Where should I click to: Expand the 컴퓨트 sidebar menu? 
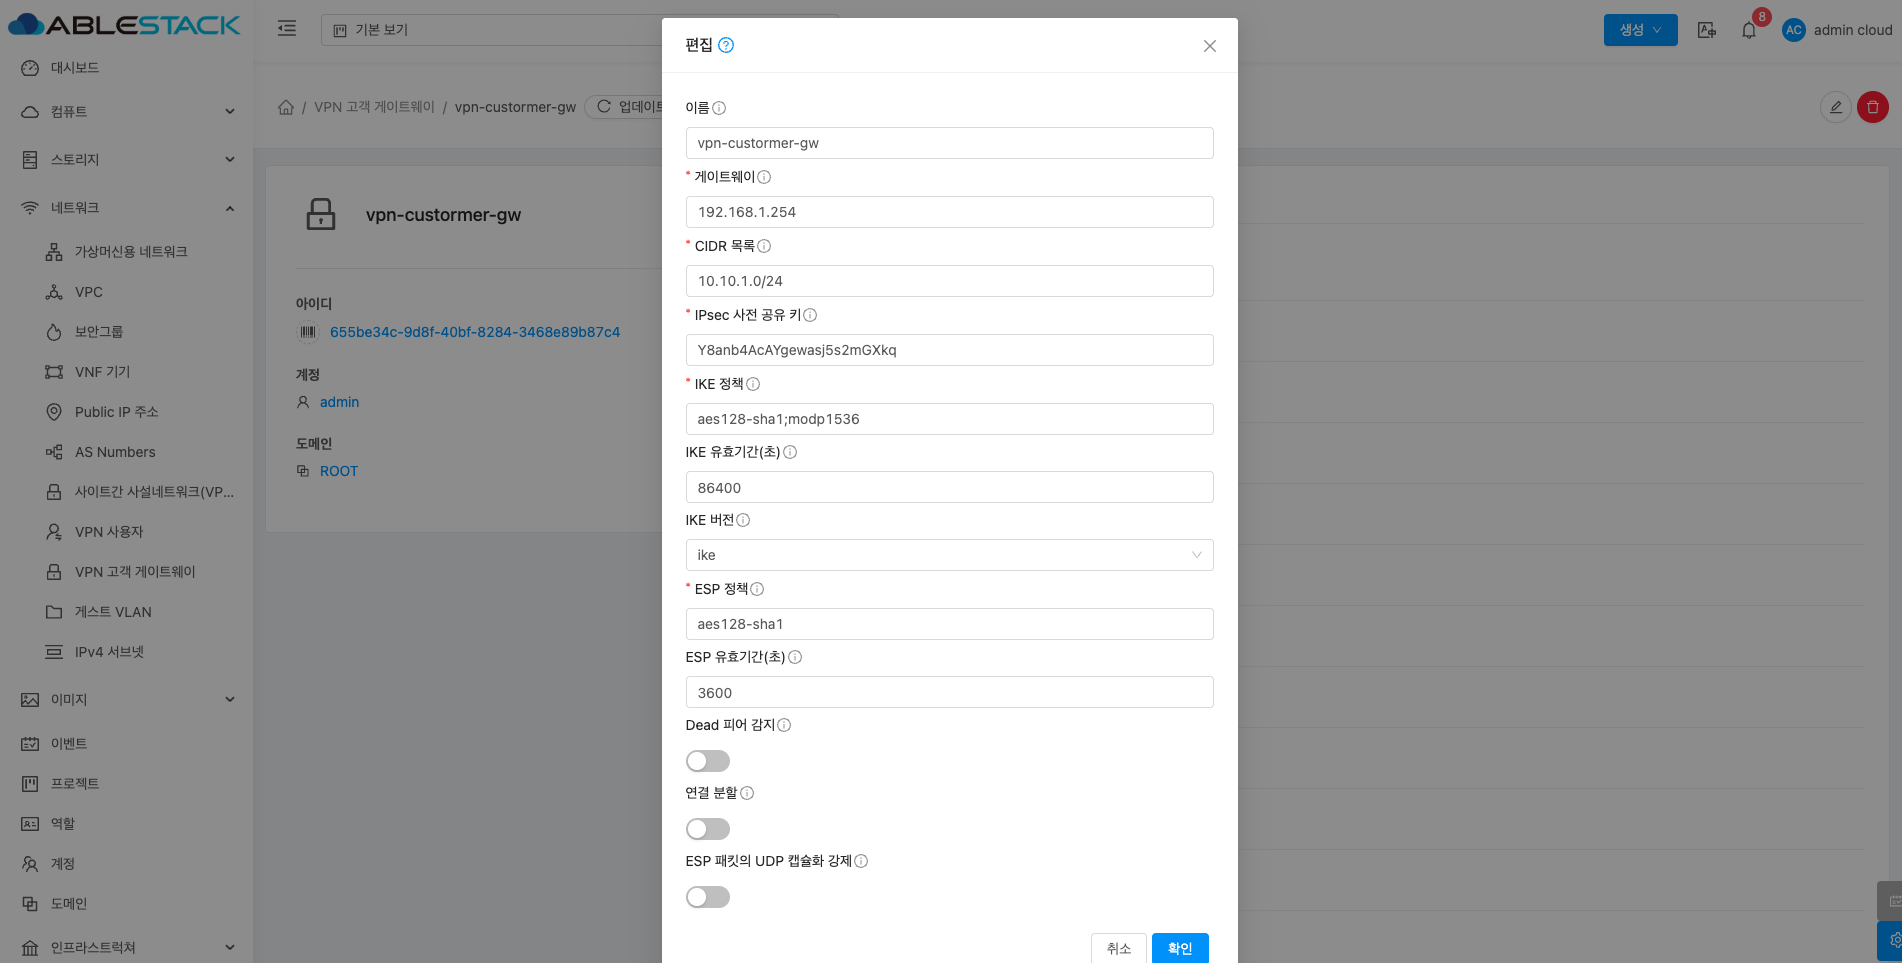click(x=128, y=112)
